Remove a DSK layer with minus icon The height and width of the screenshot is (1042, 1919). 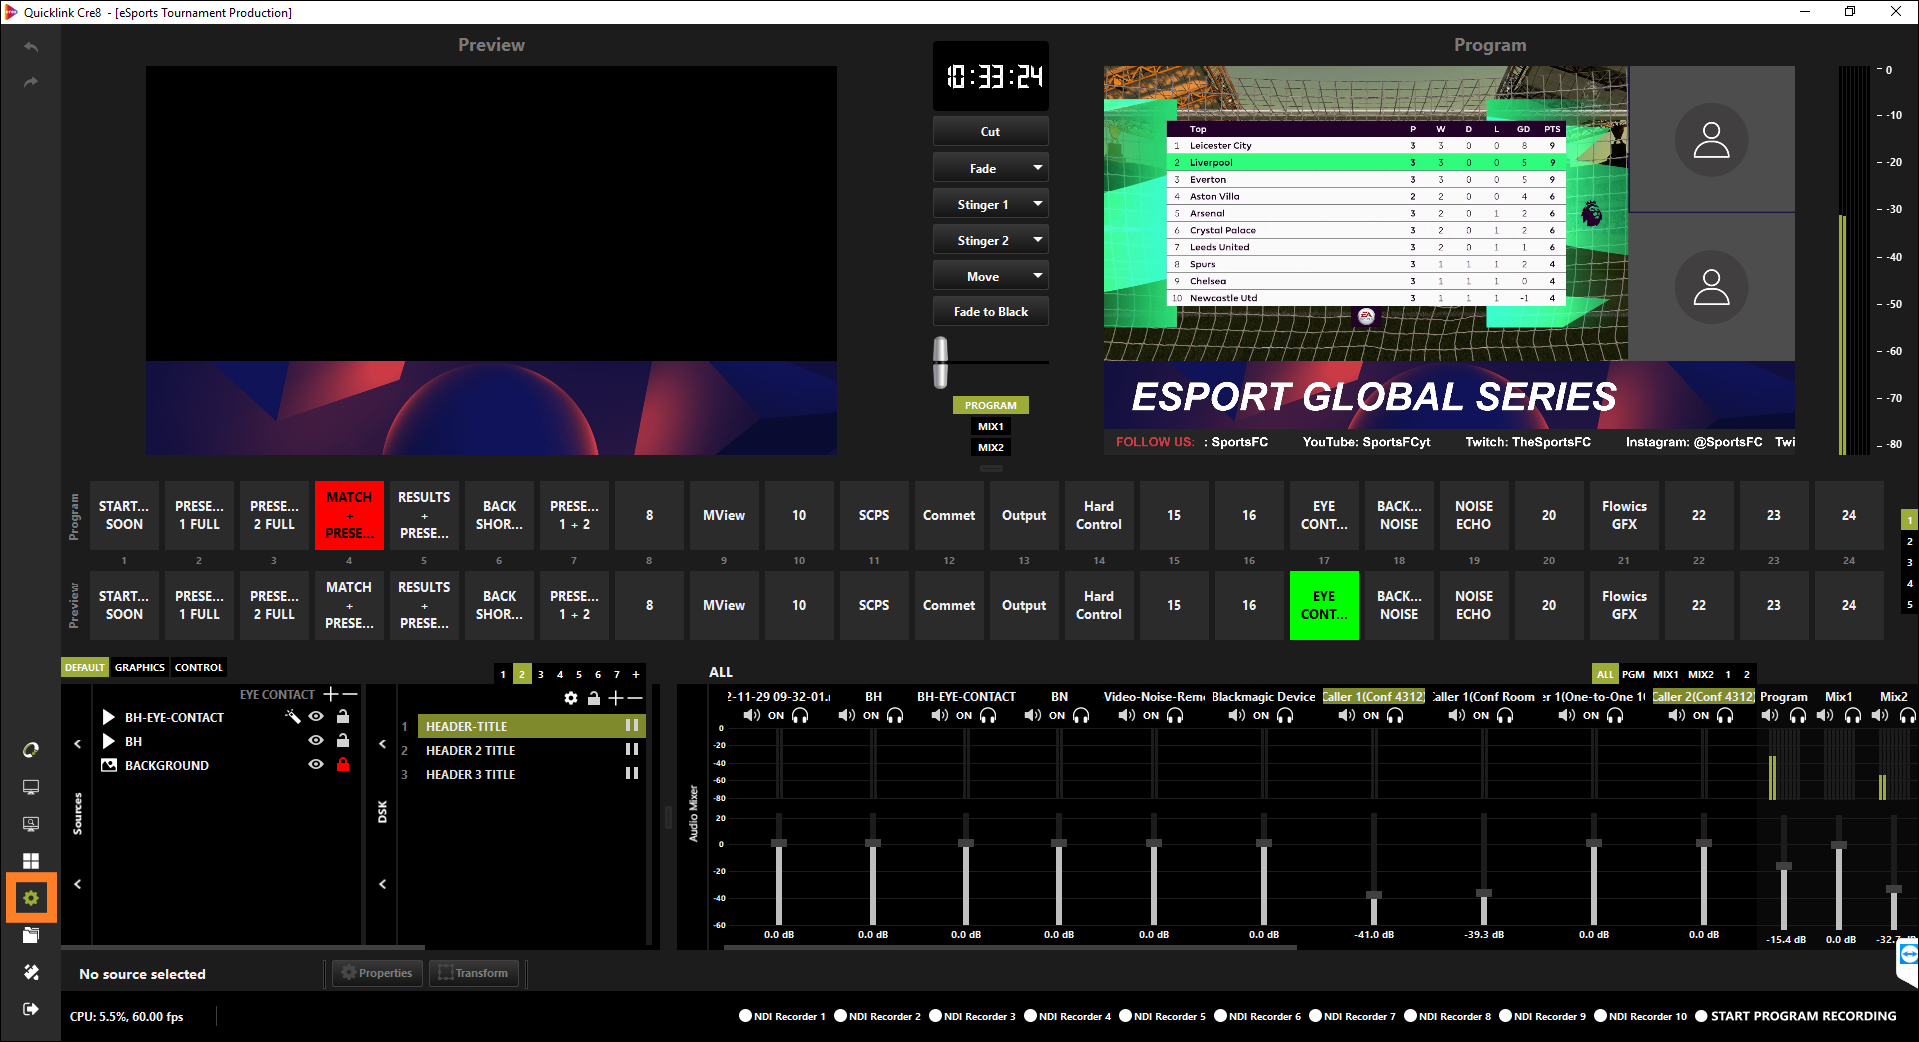point(635,698)
